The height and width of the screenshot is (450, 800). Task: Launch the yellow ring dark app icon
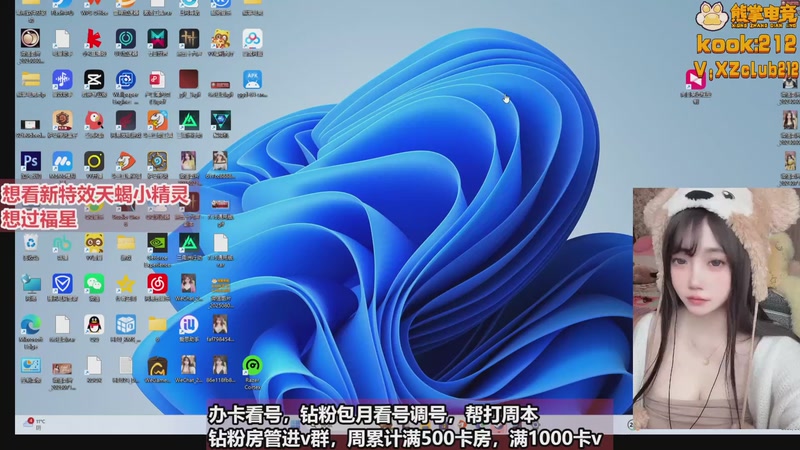pyautogui.click(x=94, y=162)
